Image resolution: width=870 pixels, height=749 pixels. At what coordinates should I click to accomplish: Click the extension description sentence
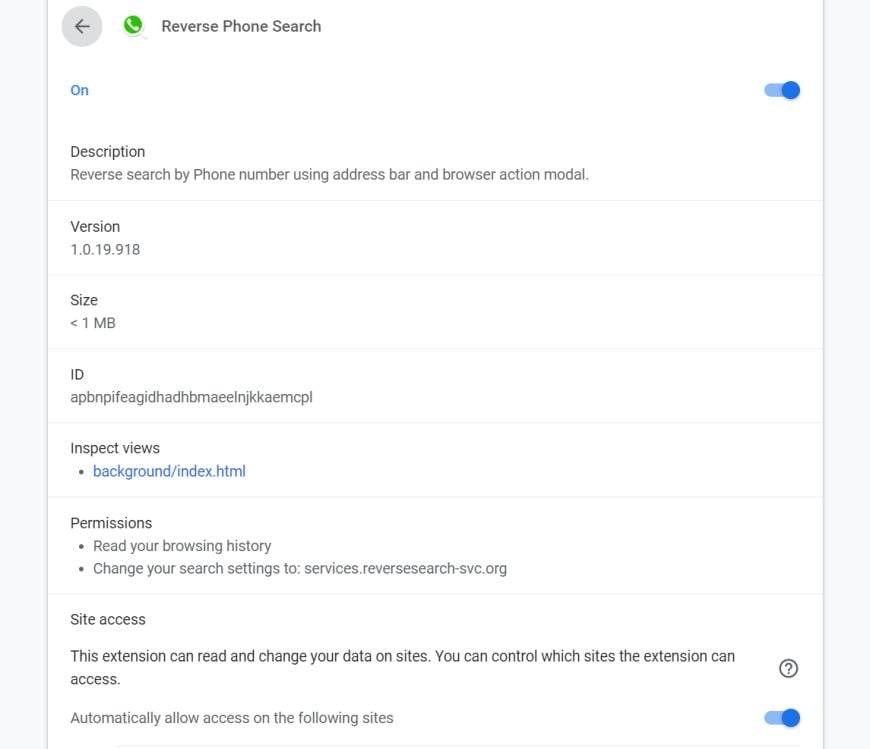(329, 174)
